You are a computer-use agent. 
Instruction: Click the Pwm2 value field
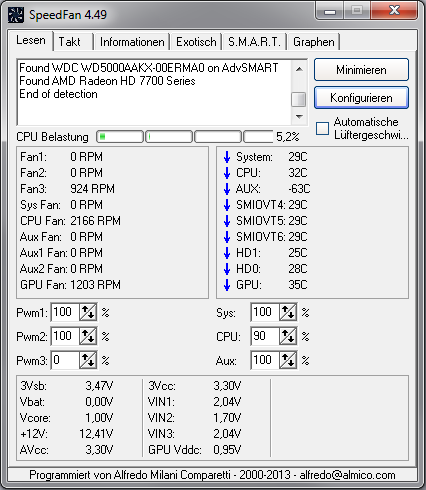[65, 336]
